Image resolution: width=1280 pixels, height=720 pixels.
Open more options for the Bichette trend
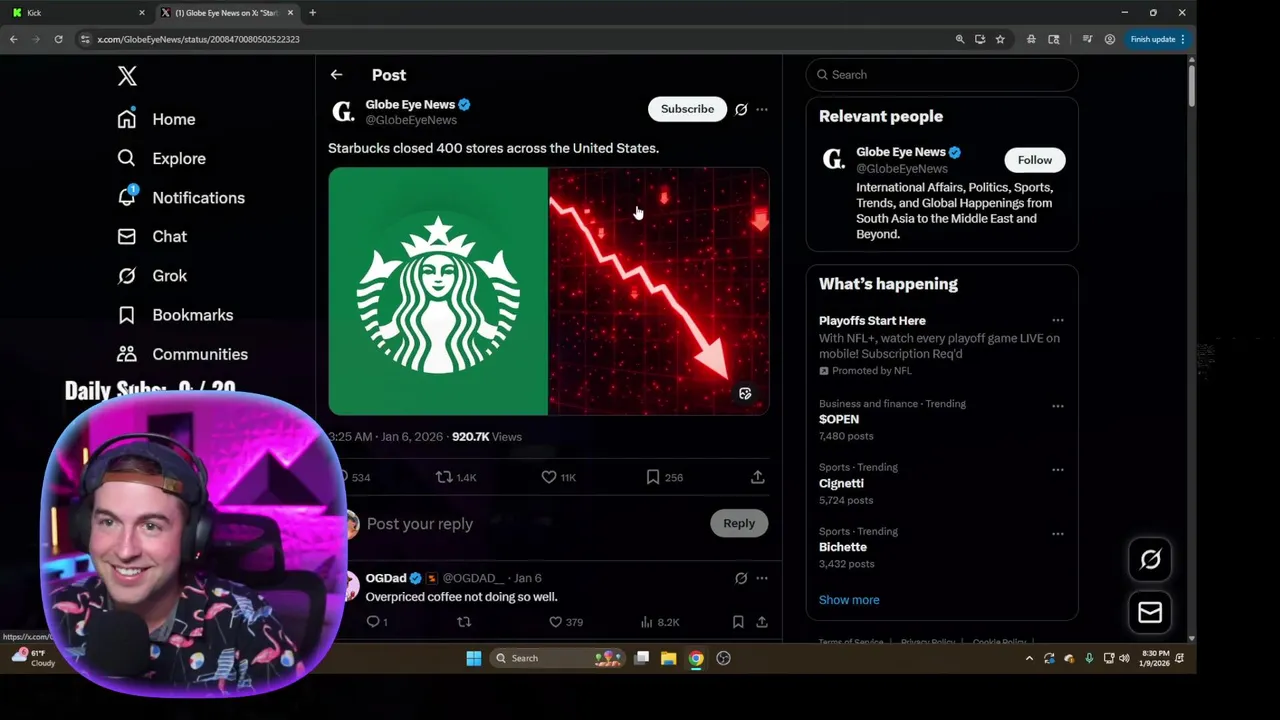[x=1058, y=534]
